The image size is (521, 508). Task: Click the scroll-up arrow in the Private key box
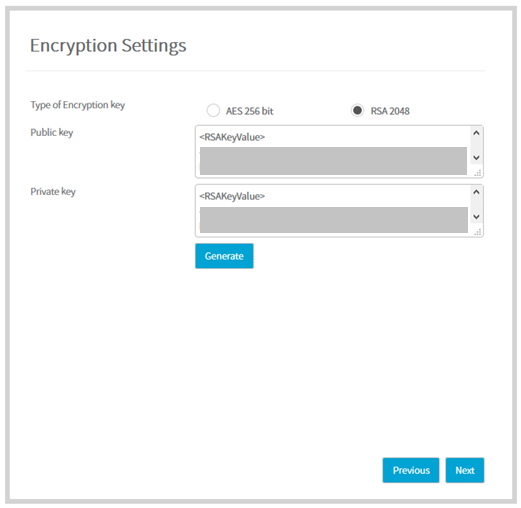476,192
